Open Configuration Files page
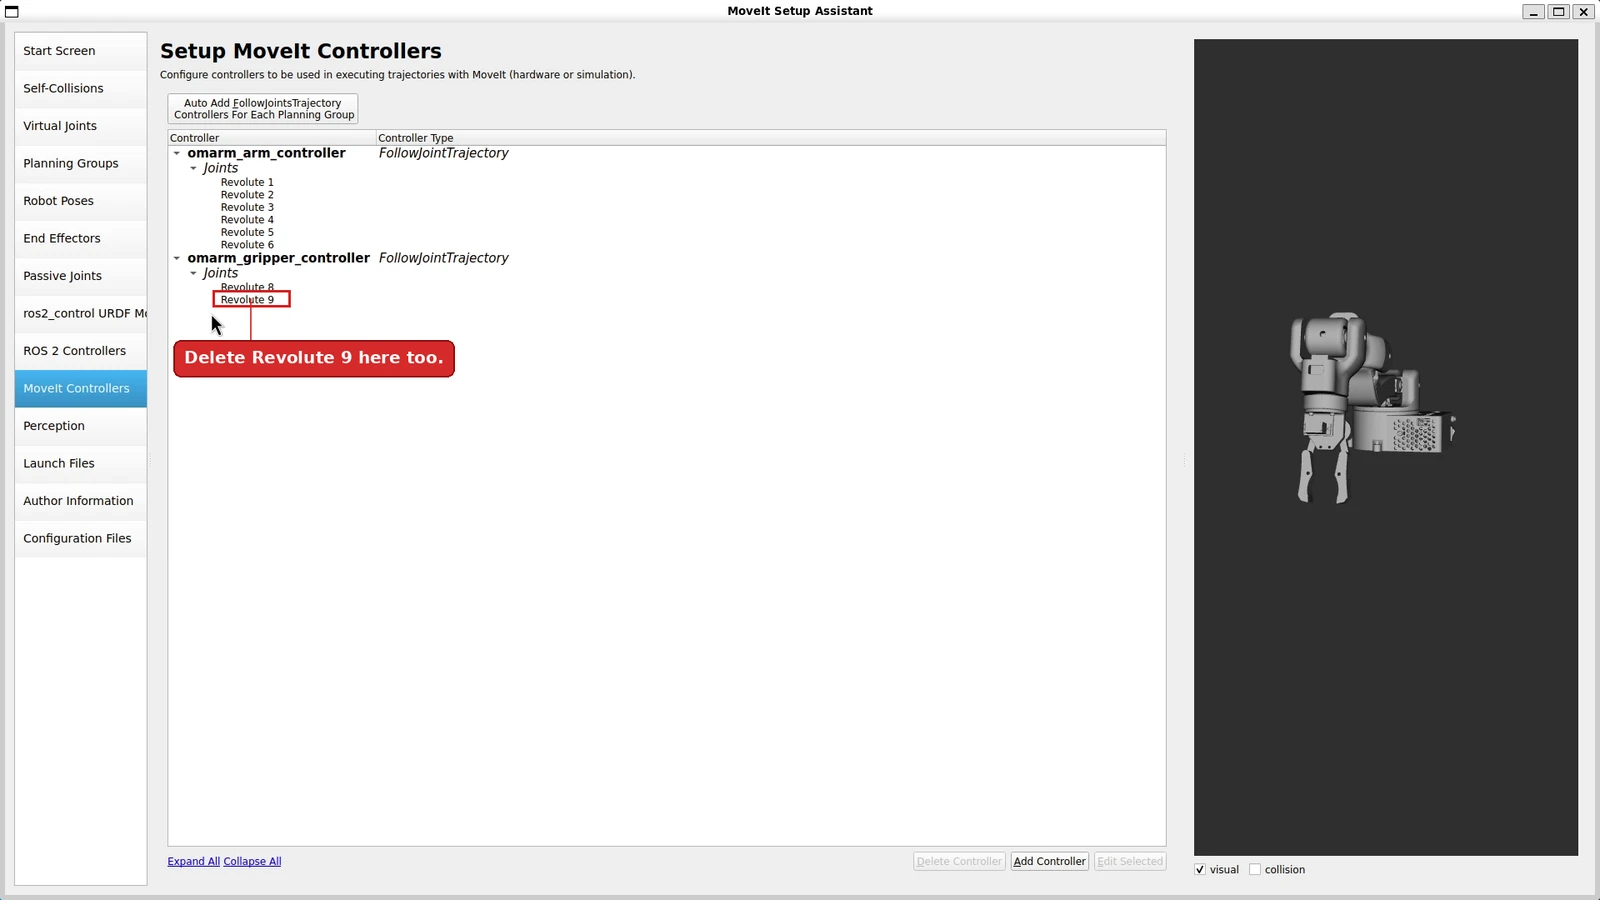 click(81, 538)
